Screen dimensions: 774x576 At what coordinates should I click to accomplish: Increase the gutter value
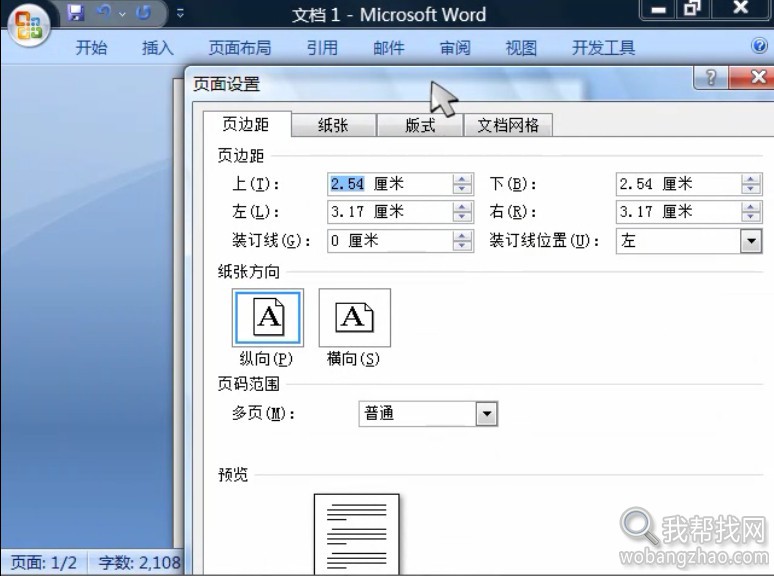[463, 236]
